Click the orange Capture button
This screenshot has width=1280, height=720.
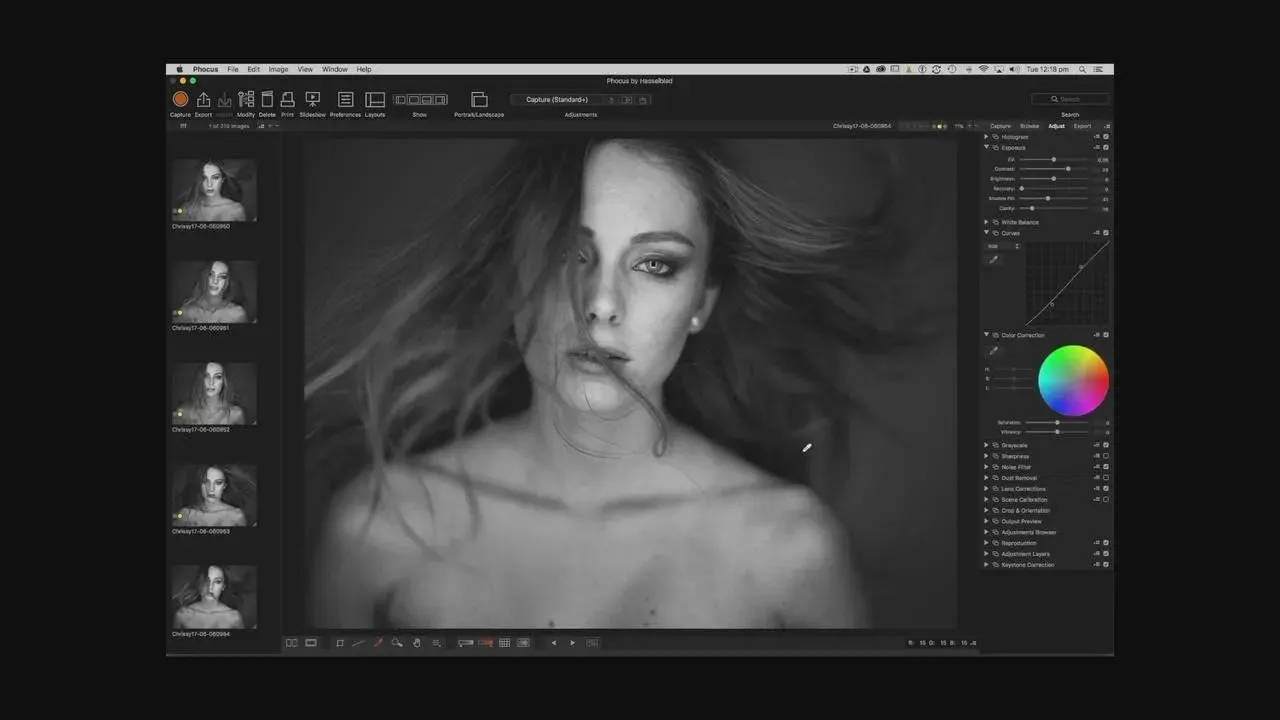[180, 99]
